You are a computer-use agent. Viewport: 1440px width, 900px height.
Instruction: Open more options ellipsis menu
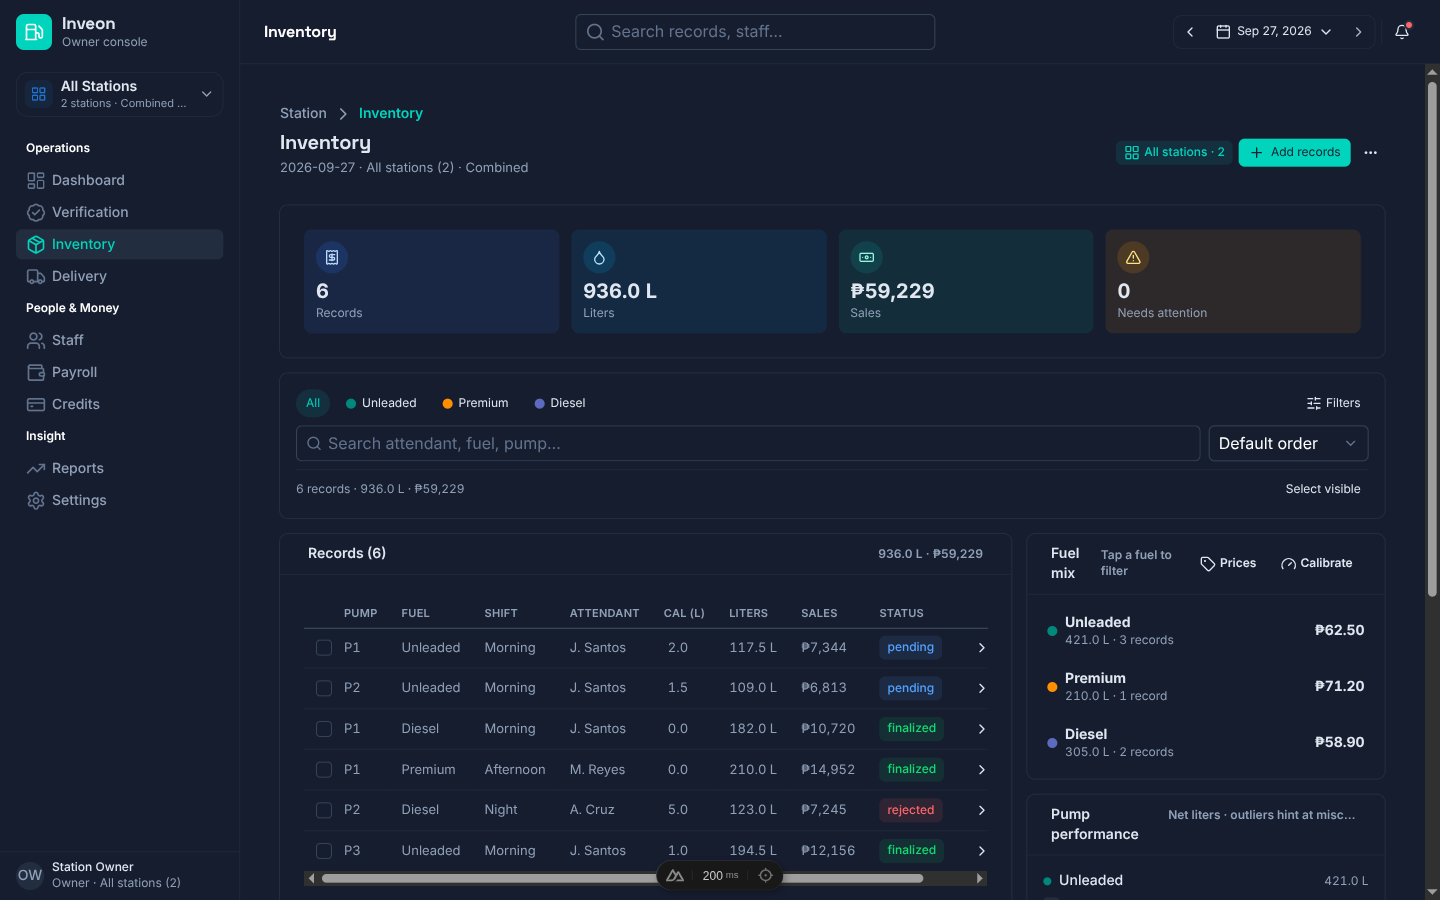1370,153
